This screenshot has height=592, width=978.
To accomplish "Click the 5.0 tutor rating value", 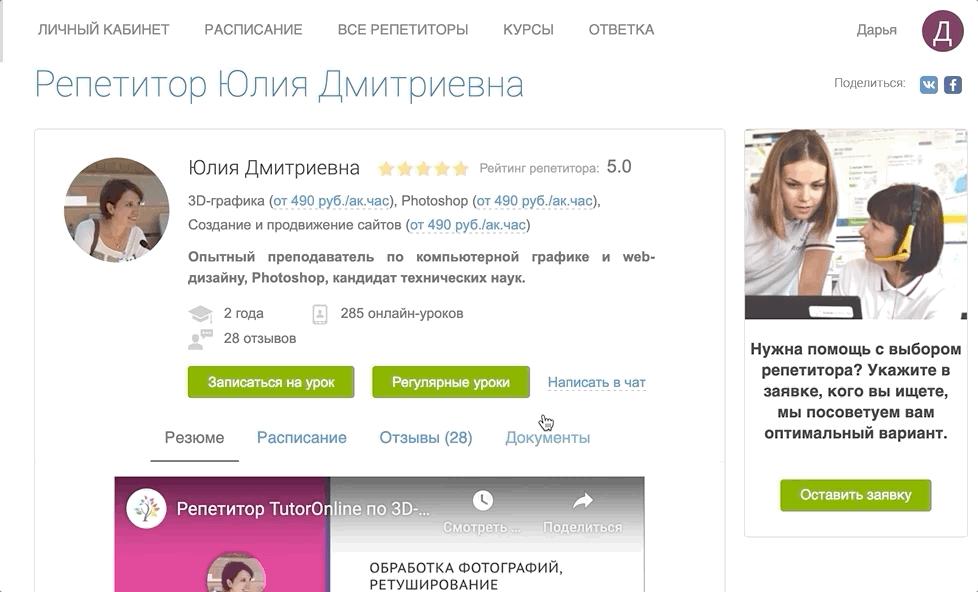I will point(619,167).
